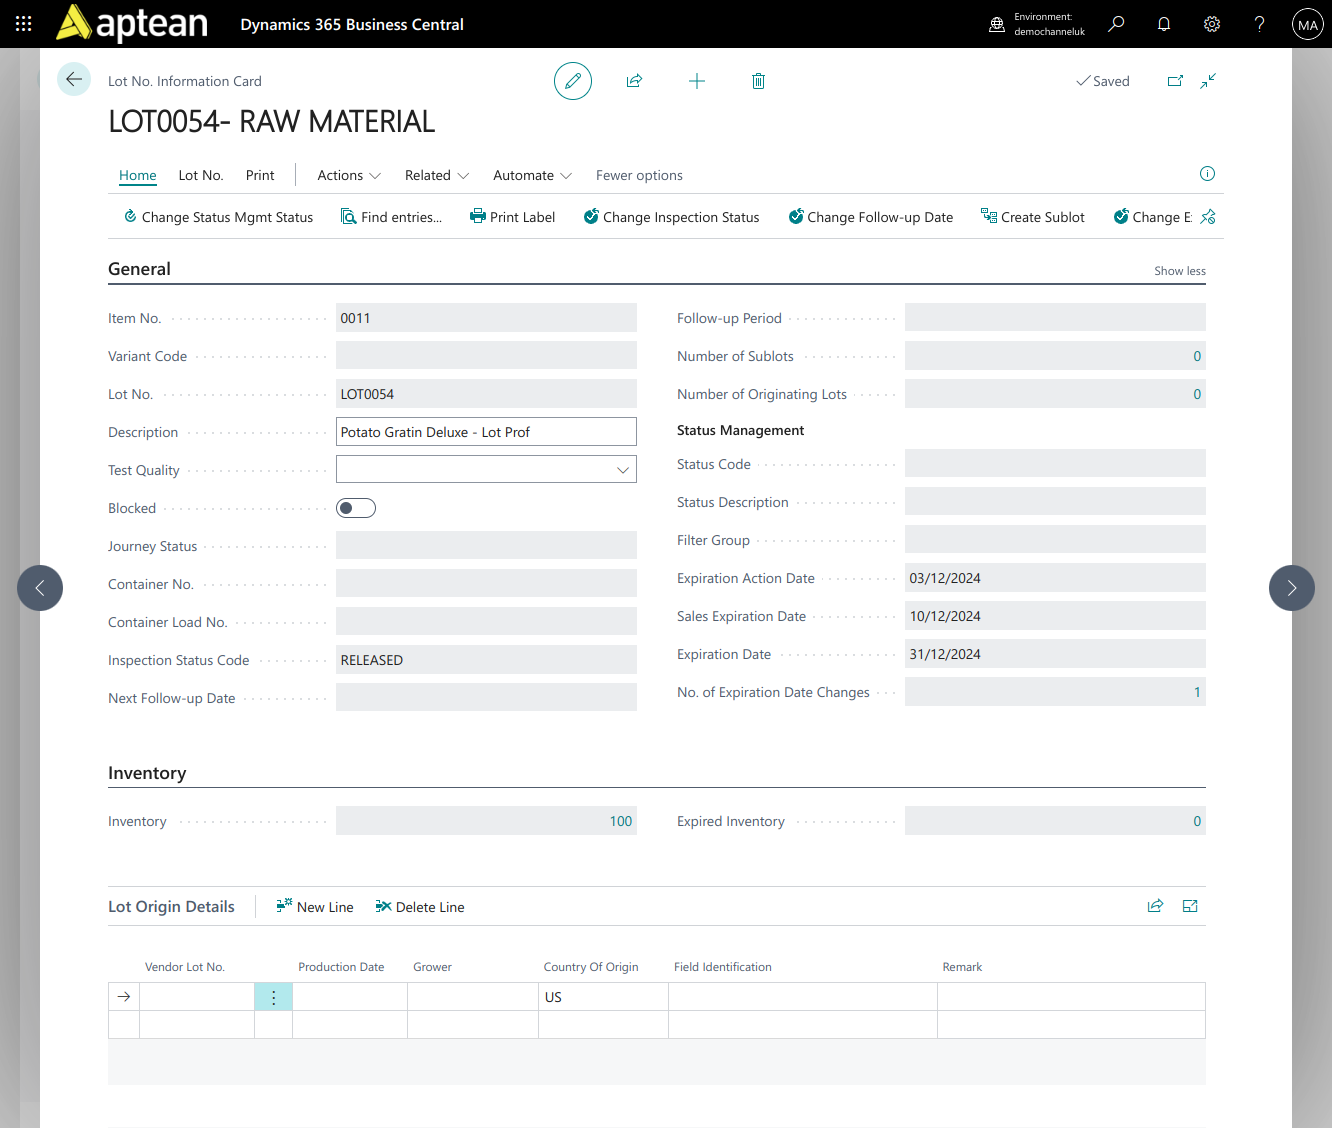
Task: Select the Print tab
Action: tap(260, 175)
